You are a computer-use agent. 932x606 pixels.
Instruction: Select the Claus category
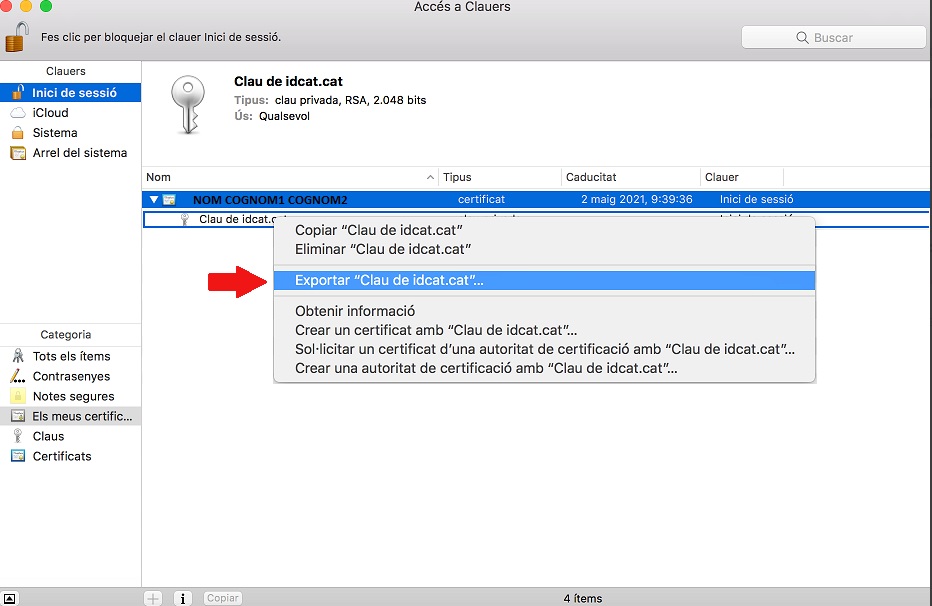(48, 436)
